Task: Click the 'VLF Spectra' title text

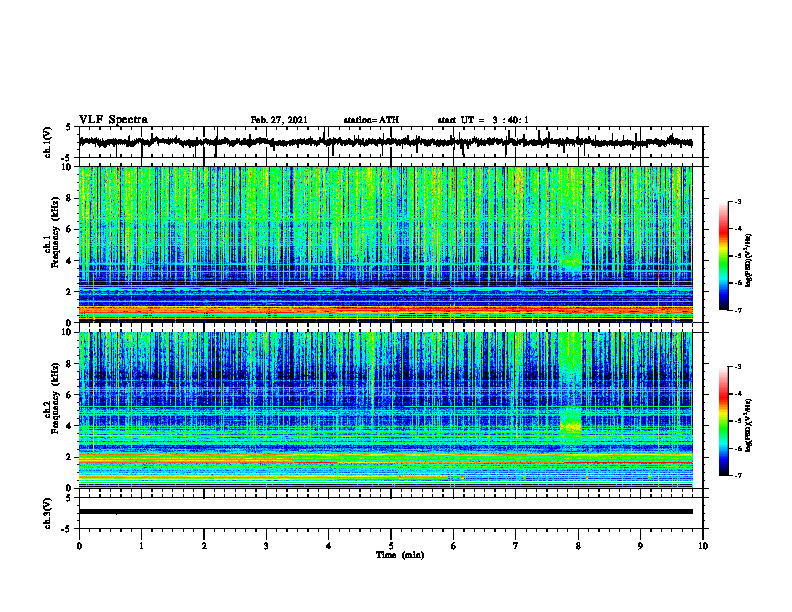Action: click(x=113, y=119)
